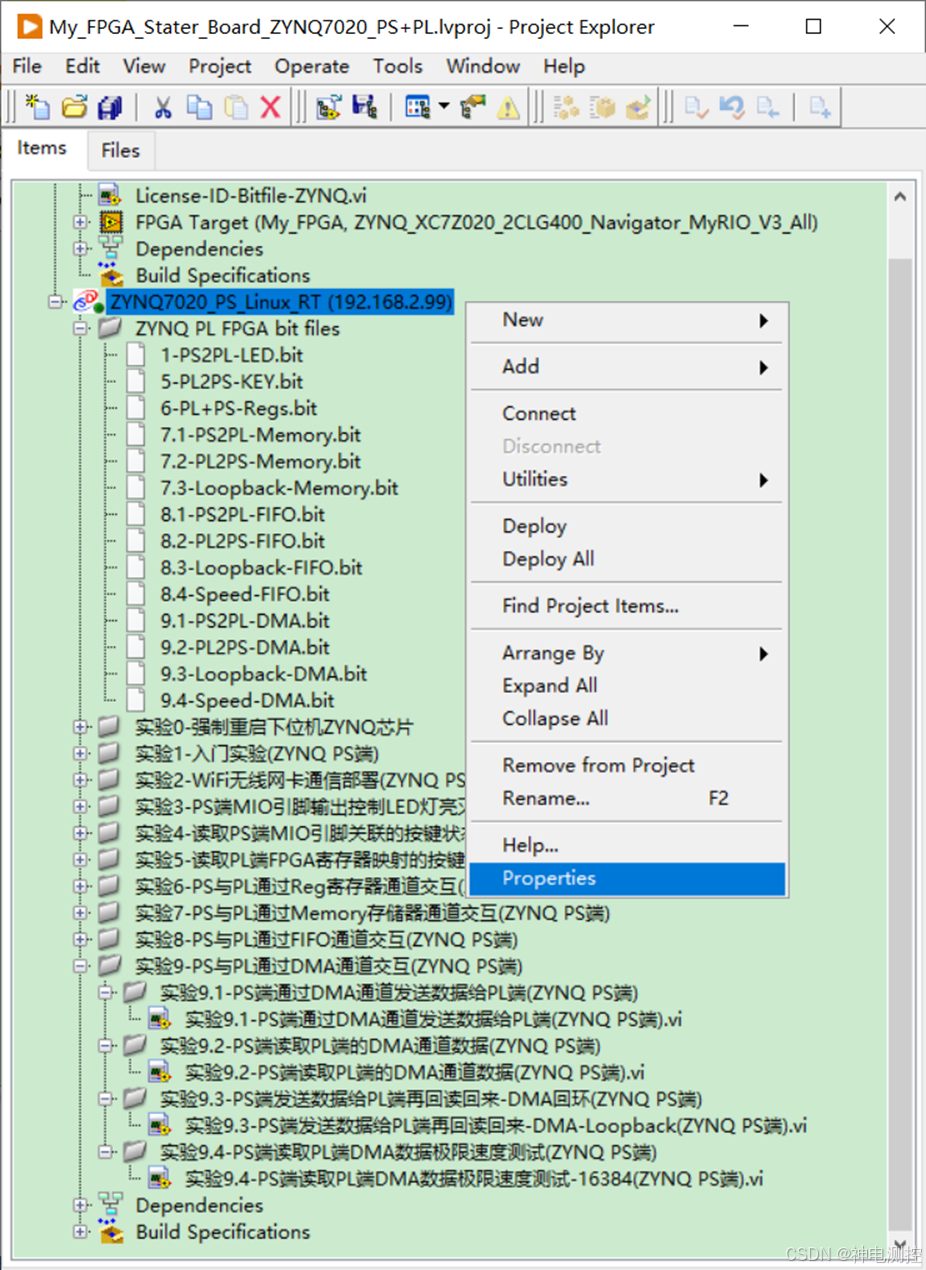Select 5-PL2PS-KEY.bit in the tree
The width and height of the screenshot is (926, 1270).
coord(231,381)
